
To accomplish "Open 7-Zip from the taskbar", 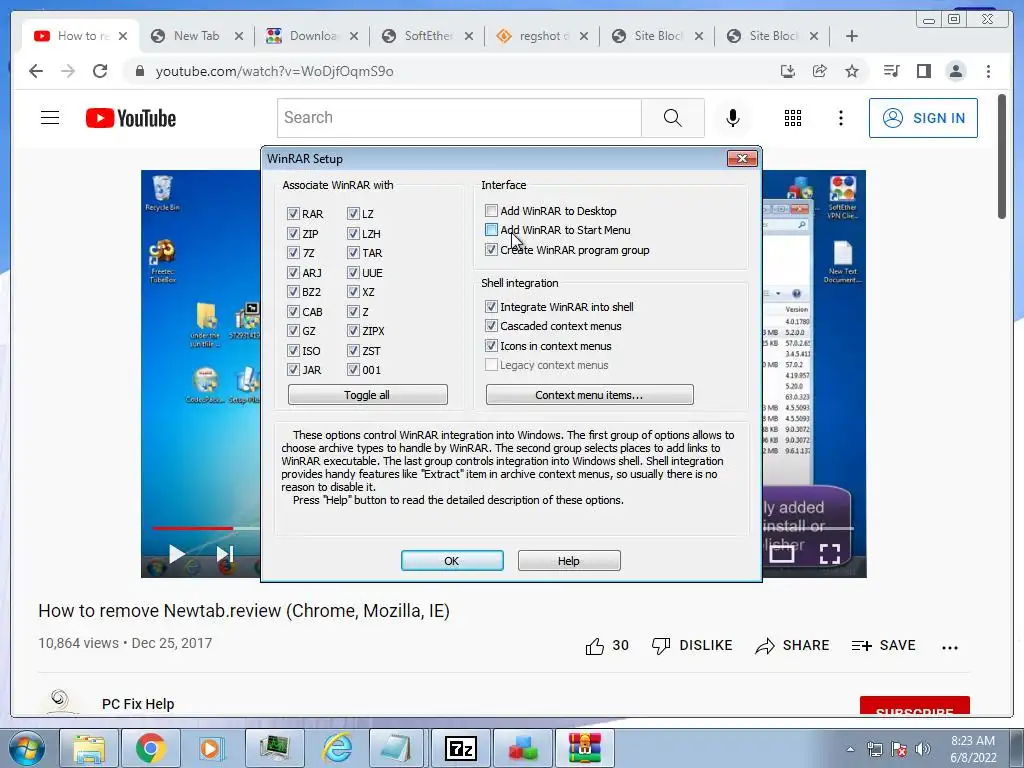I will (x=461, y=748).
